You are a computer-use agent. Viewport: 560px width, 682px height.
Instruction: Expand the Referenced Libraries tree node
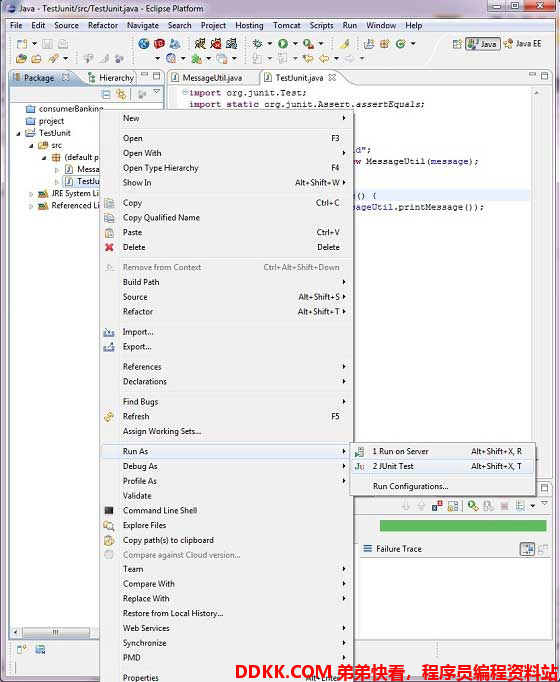coord(31,206)
